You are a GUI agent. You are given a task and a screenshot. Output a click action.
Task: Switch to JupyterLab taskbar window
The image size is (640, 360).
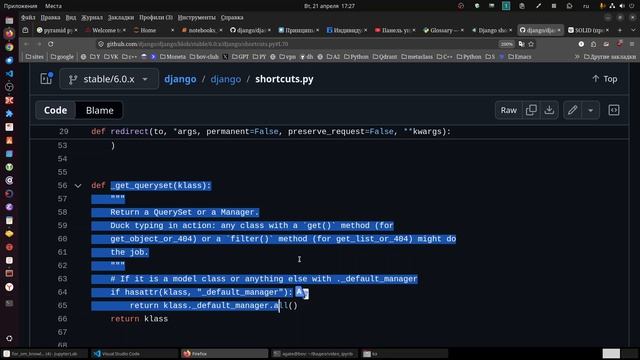pos(44,353)
